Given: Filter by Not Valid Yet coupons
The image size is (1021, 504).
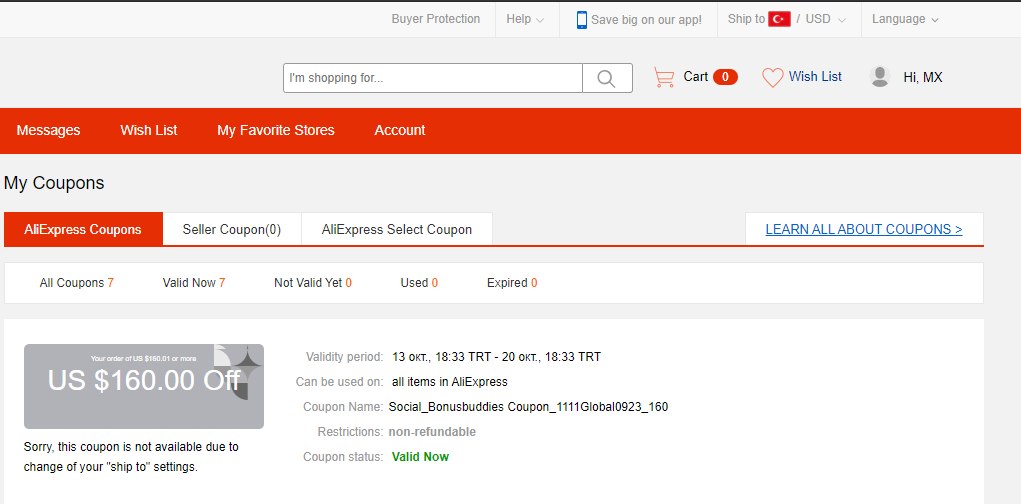Looking at the screenshot, I should 313,283.
